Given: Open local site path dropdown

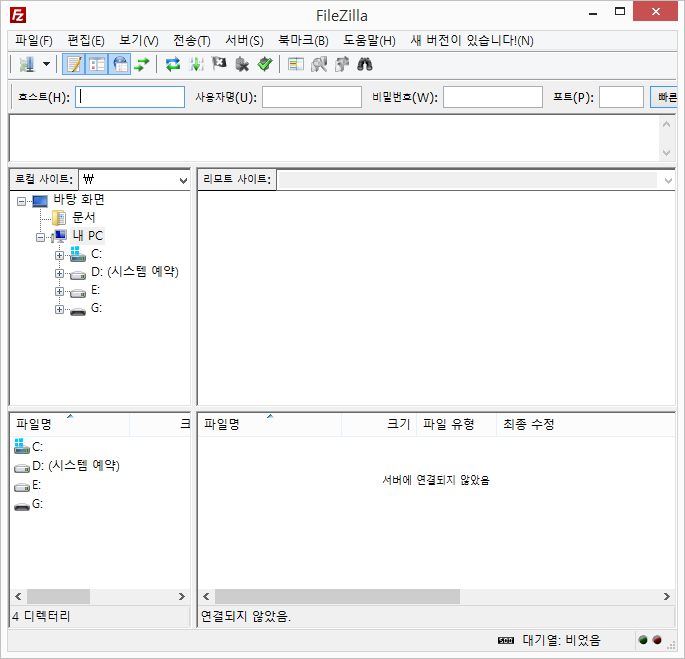Looking at the screenshot, I should tap(183, 180).
